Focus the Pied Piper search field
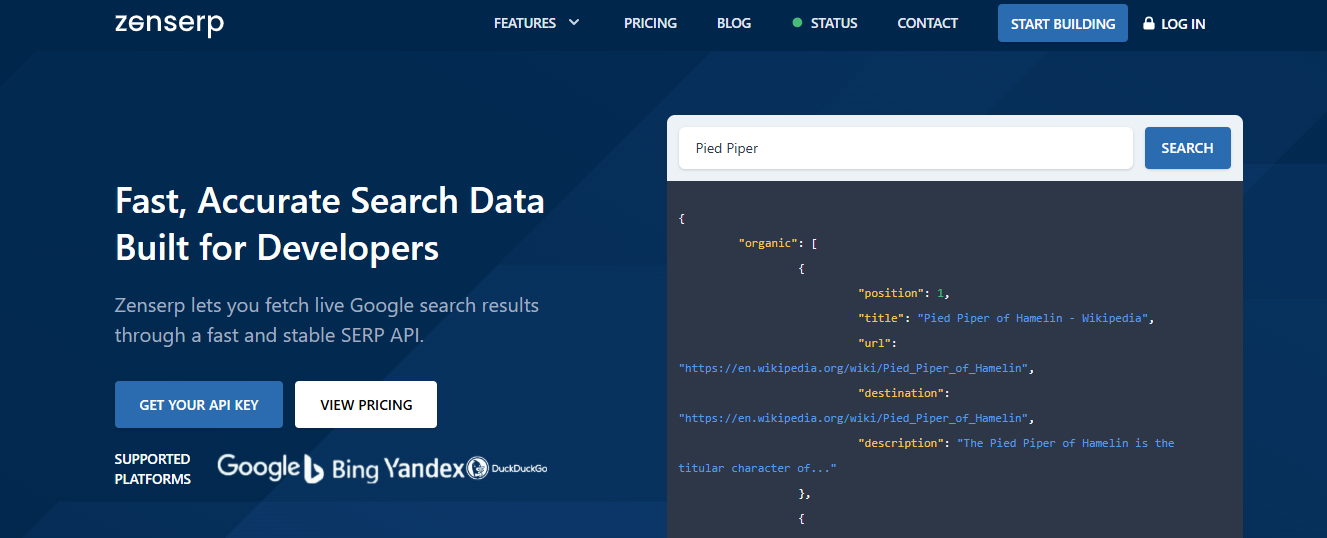Screen dimensions: 1327x538 (x=905, y=148)
